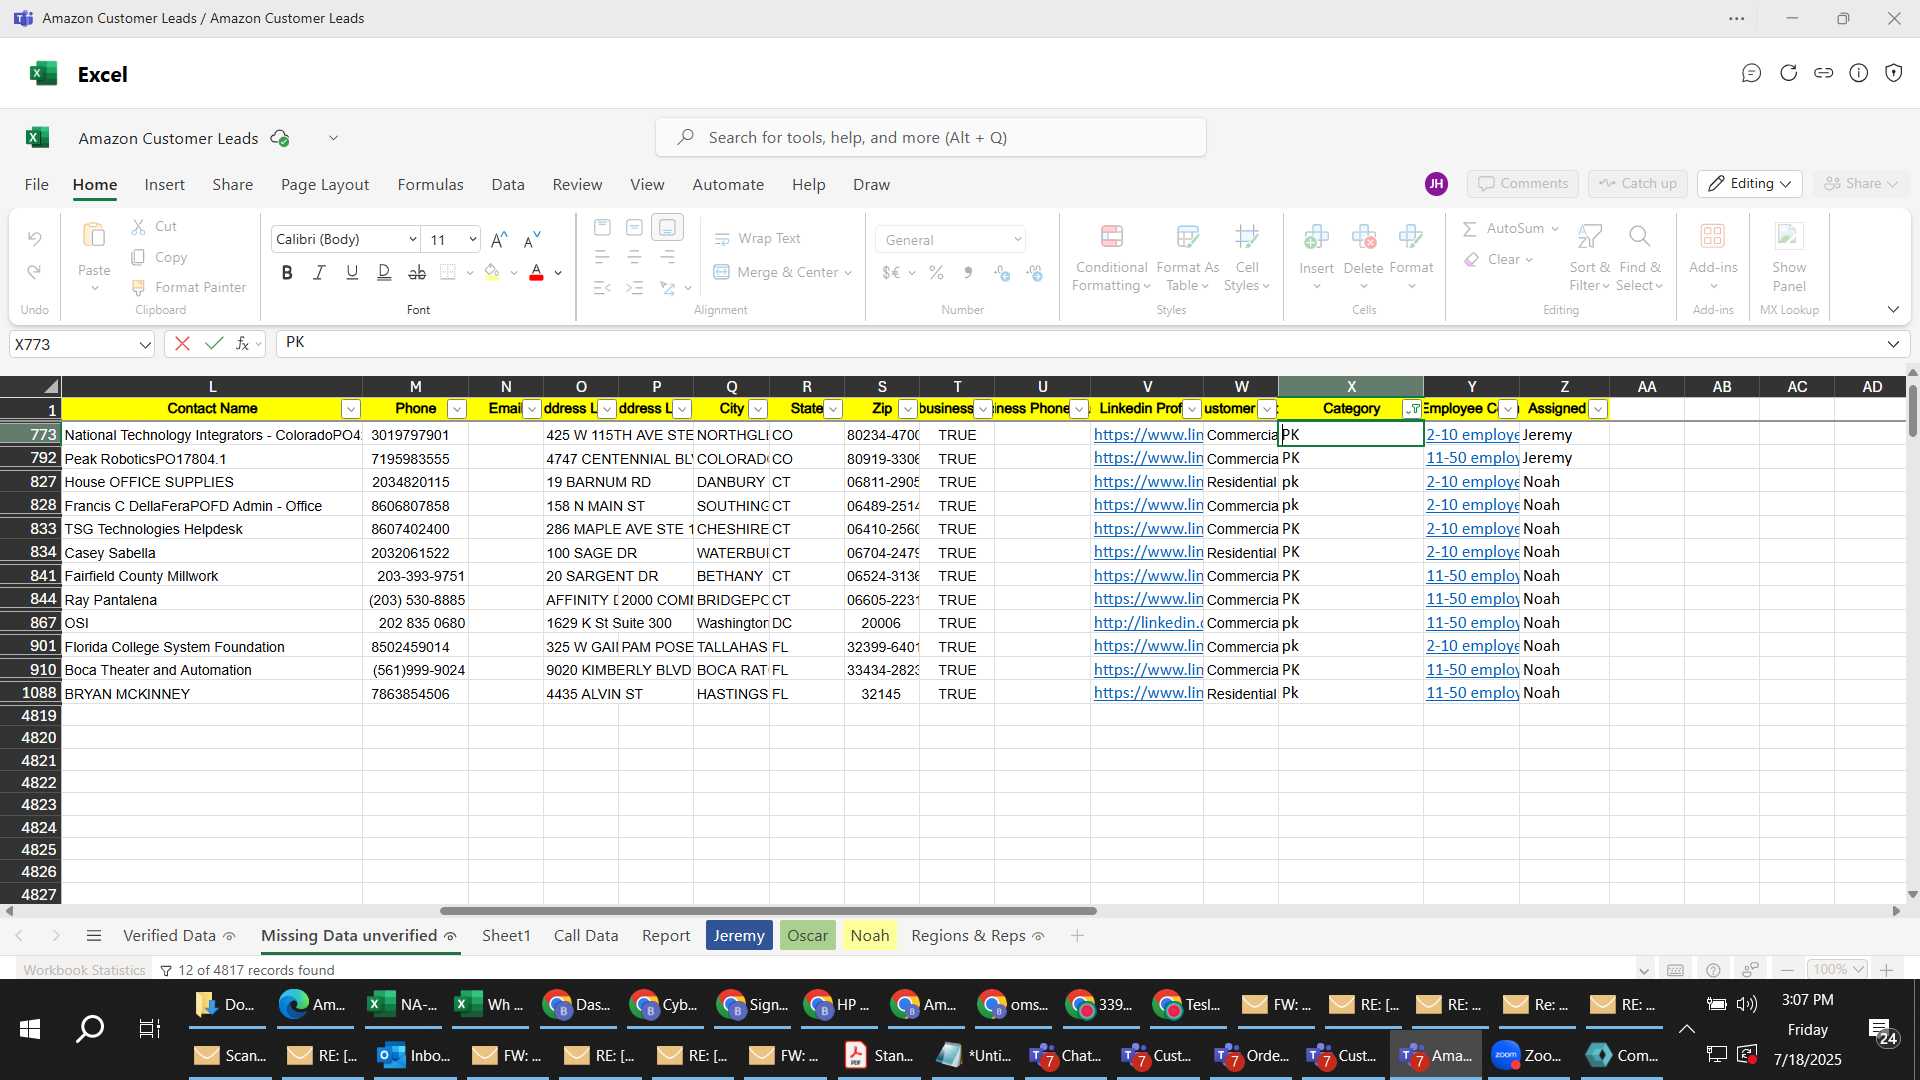Click the fill color bucket swatch

coord(492,272)
